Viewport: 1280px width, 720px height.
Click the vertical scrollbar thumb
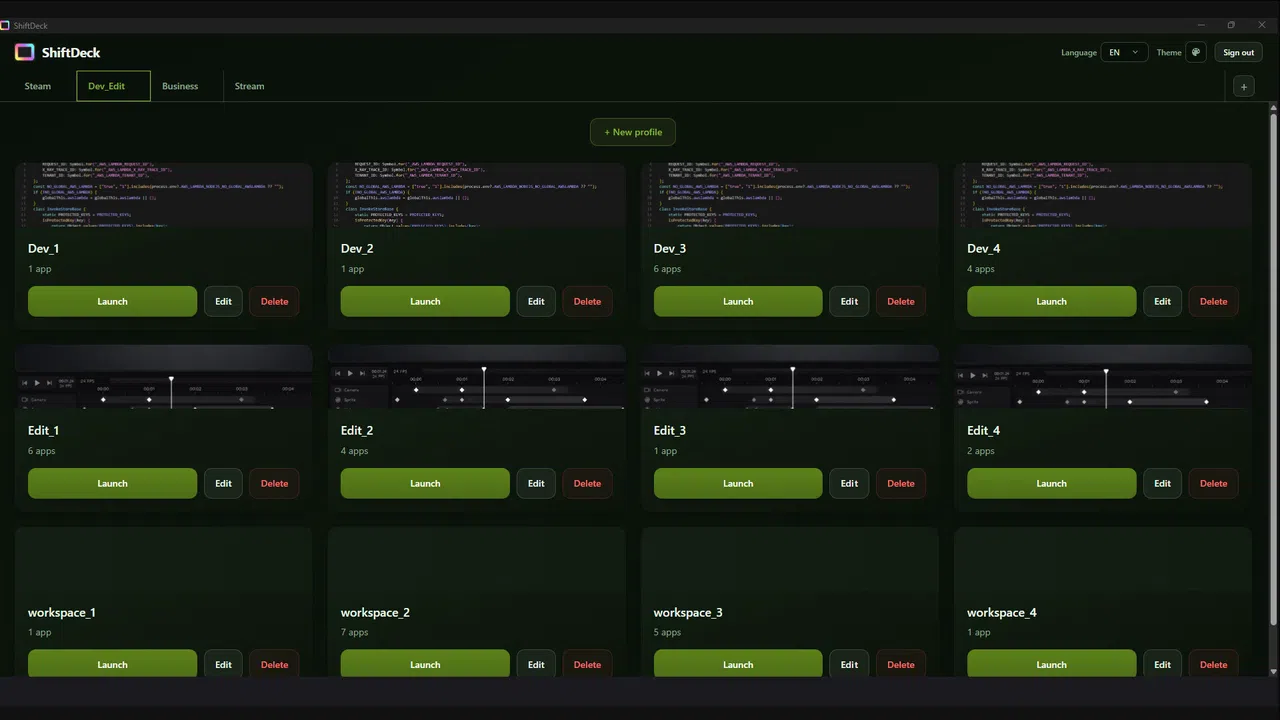[x=1273, y=370]
